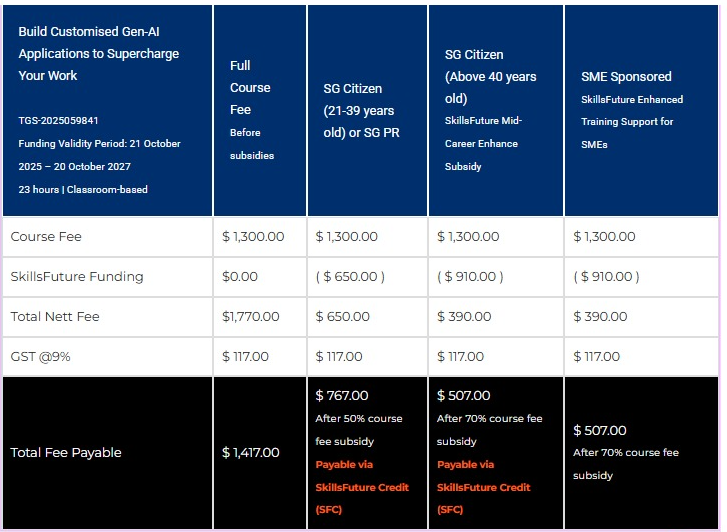Select the "Total Nett Fee" row label
727x532 pixels.
click(55, 317)
